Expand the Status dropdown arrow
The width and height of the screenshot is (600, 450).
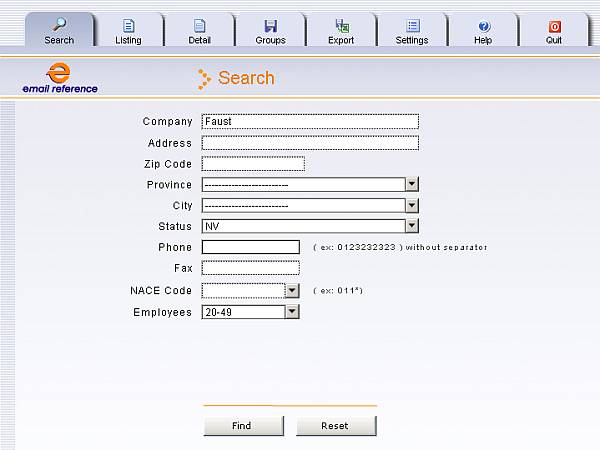pos(412,226)
